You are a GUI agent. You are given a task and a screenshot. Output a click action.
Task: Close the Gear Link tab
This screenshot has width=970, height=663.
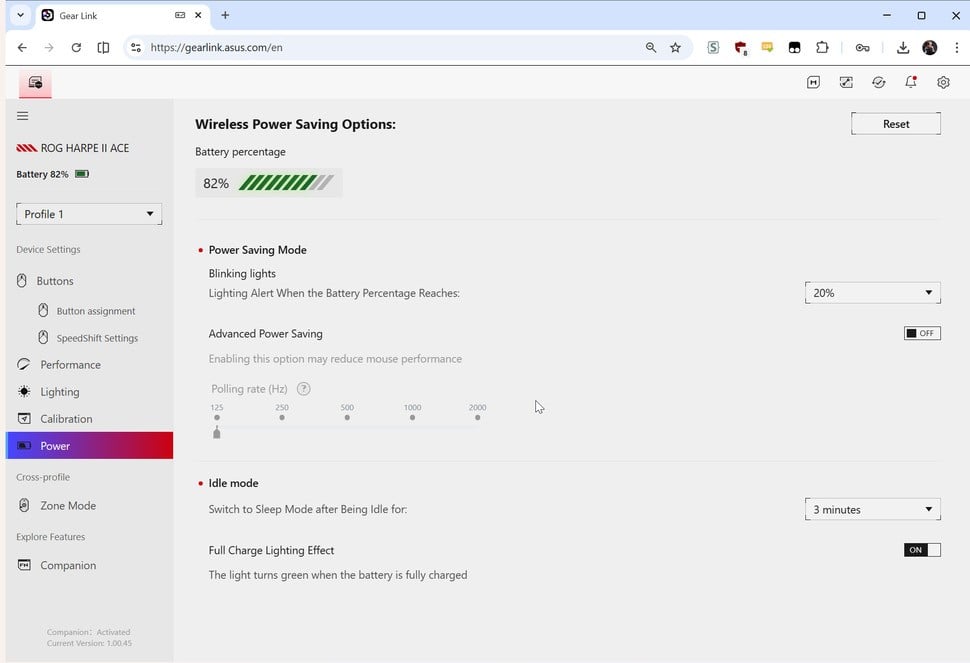point(198,15)
